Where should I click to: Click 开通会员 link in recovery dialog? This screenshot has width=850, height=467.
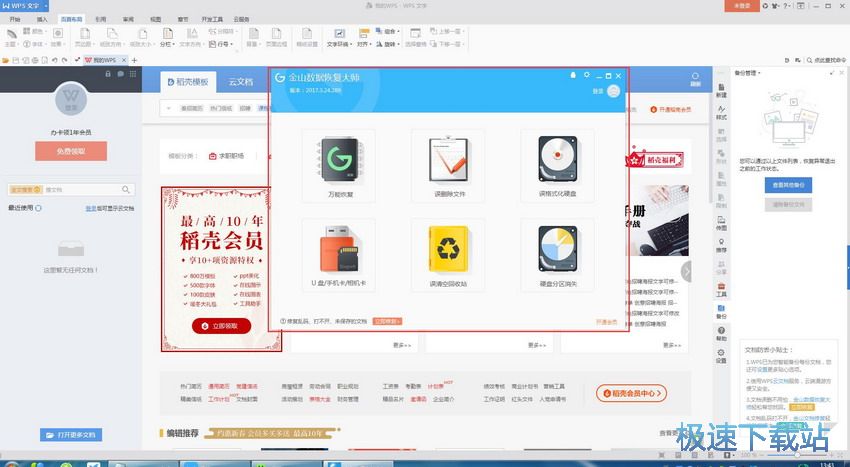tap(607, 322)
